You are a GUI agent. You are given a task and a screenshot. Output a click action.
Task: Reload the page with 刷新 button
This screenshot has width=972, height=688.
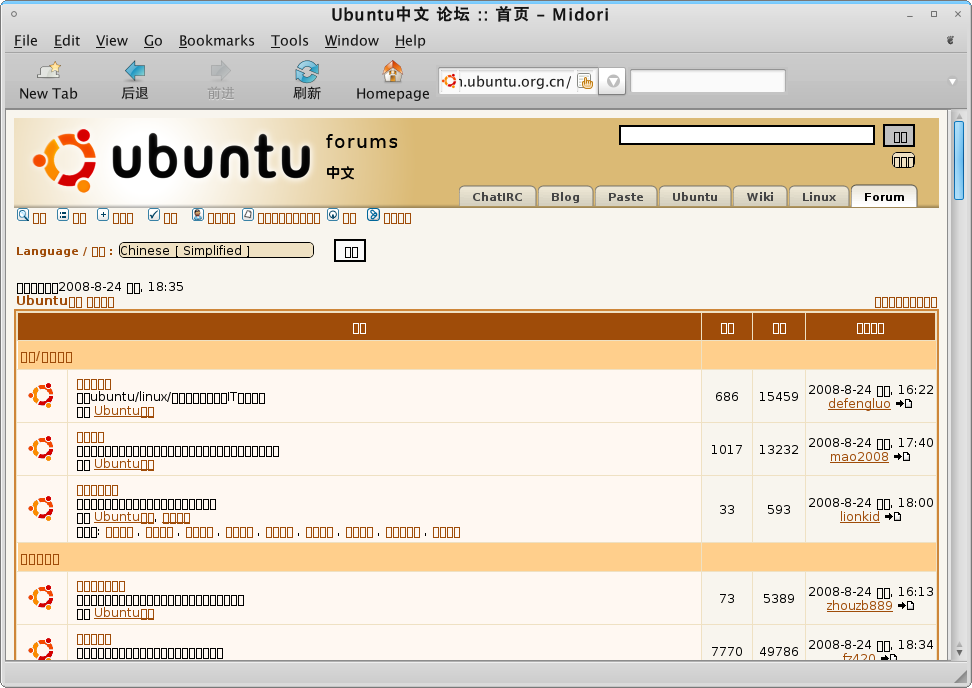pyautogui.click(x=307, y=81)
